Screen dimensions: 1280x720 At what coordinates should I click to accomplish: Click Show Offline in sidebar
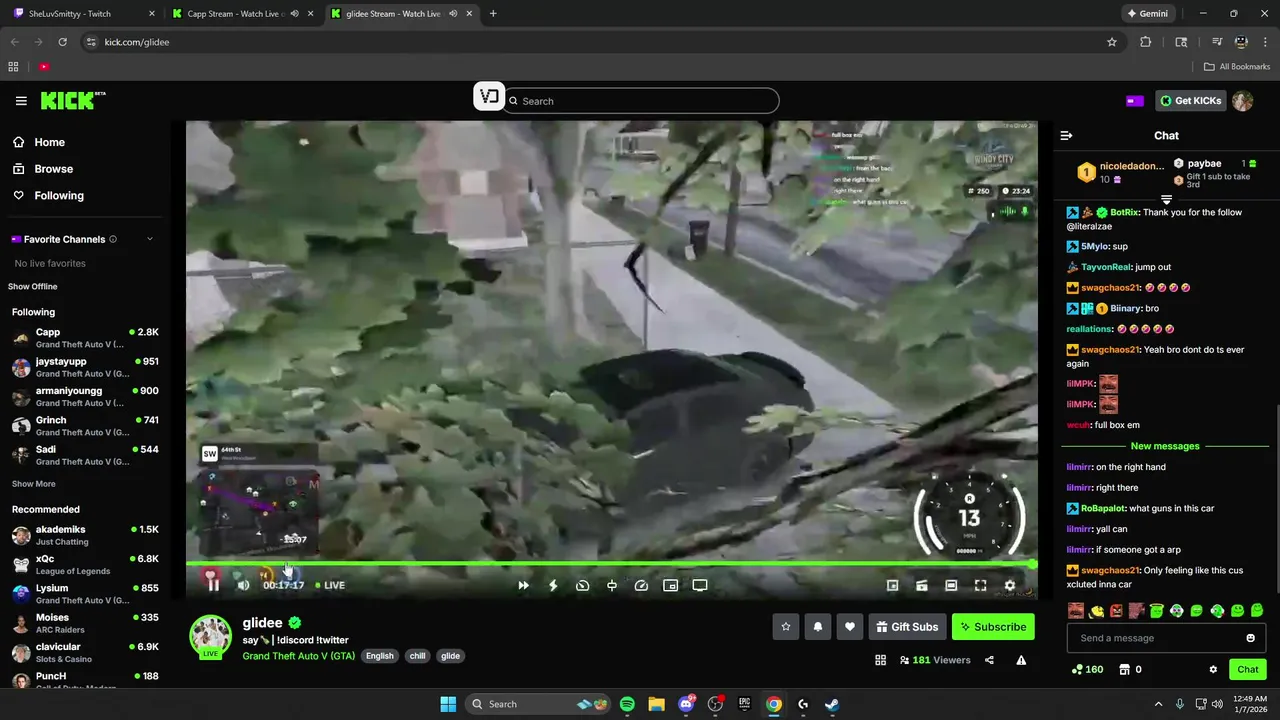33,287
